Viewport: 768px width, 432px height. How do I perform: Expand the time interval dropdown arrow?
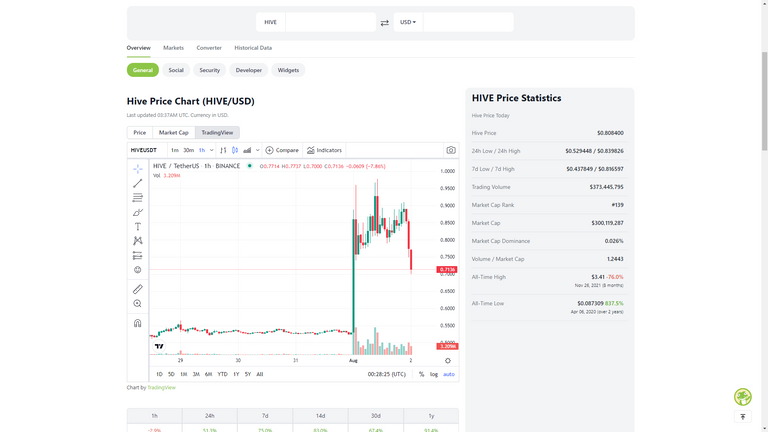[212, 150]
